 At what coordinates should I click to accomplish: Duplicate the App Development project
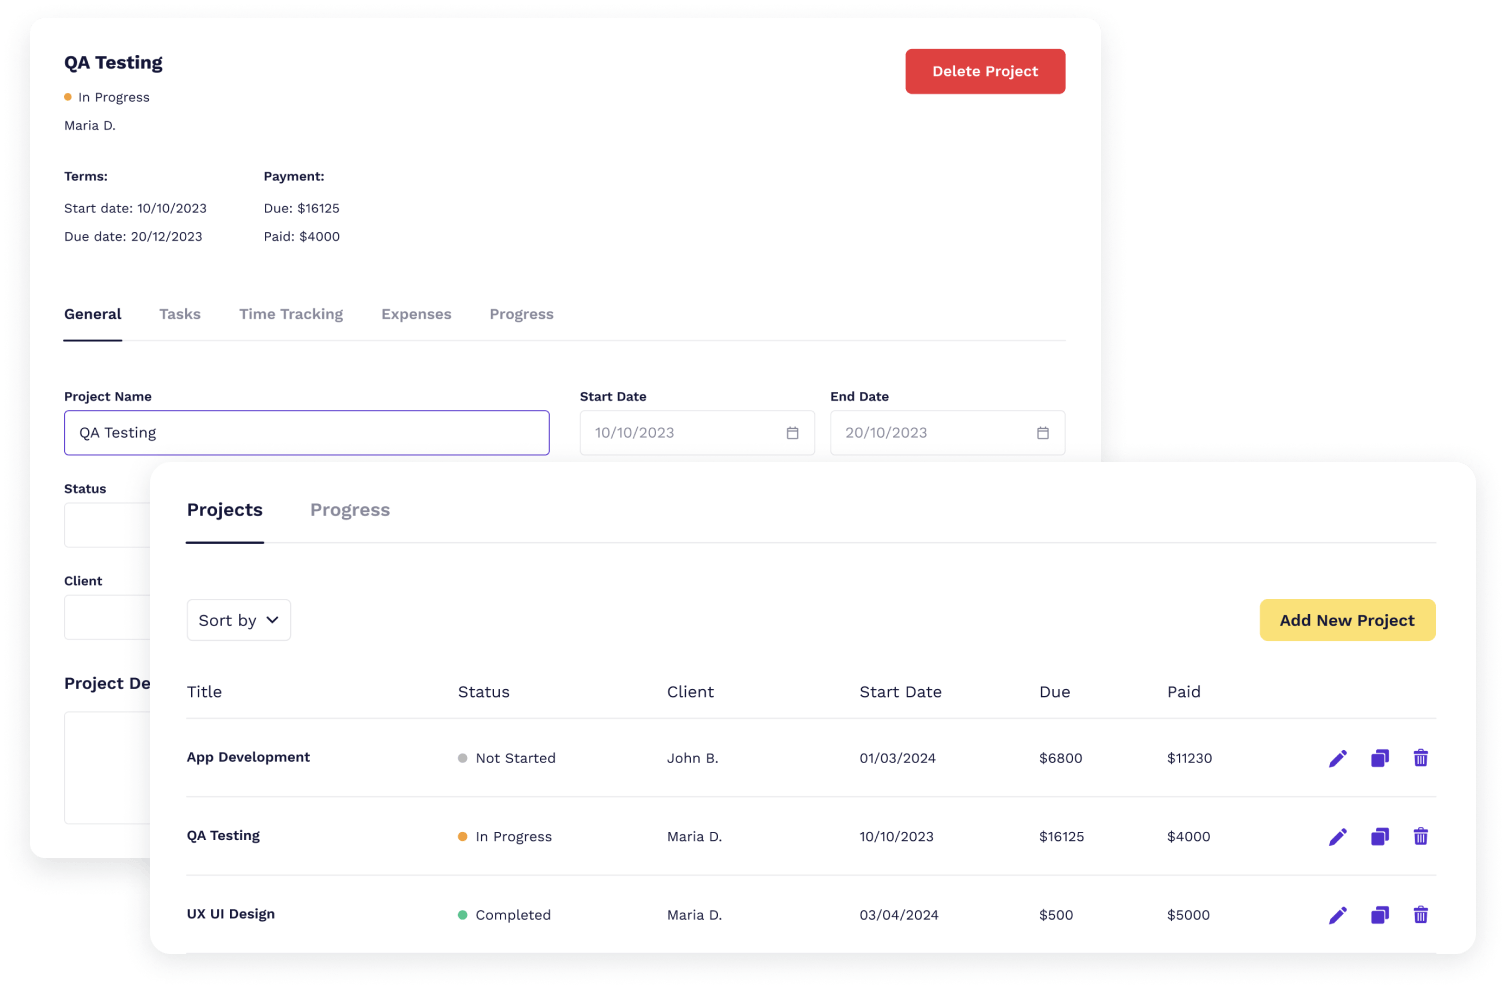point(1380,758)
